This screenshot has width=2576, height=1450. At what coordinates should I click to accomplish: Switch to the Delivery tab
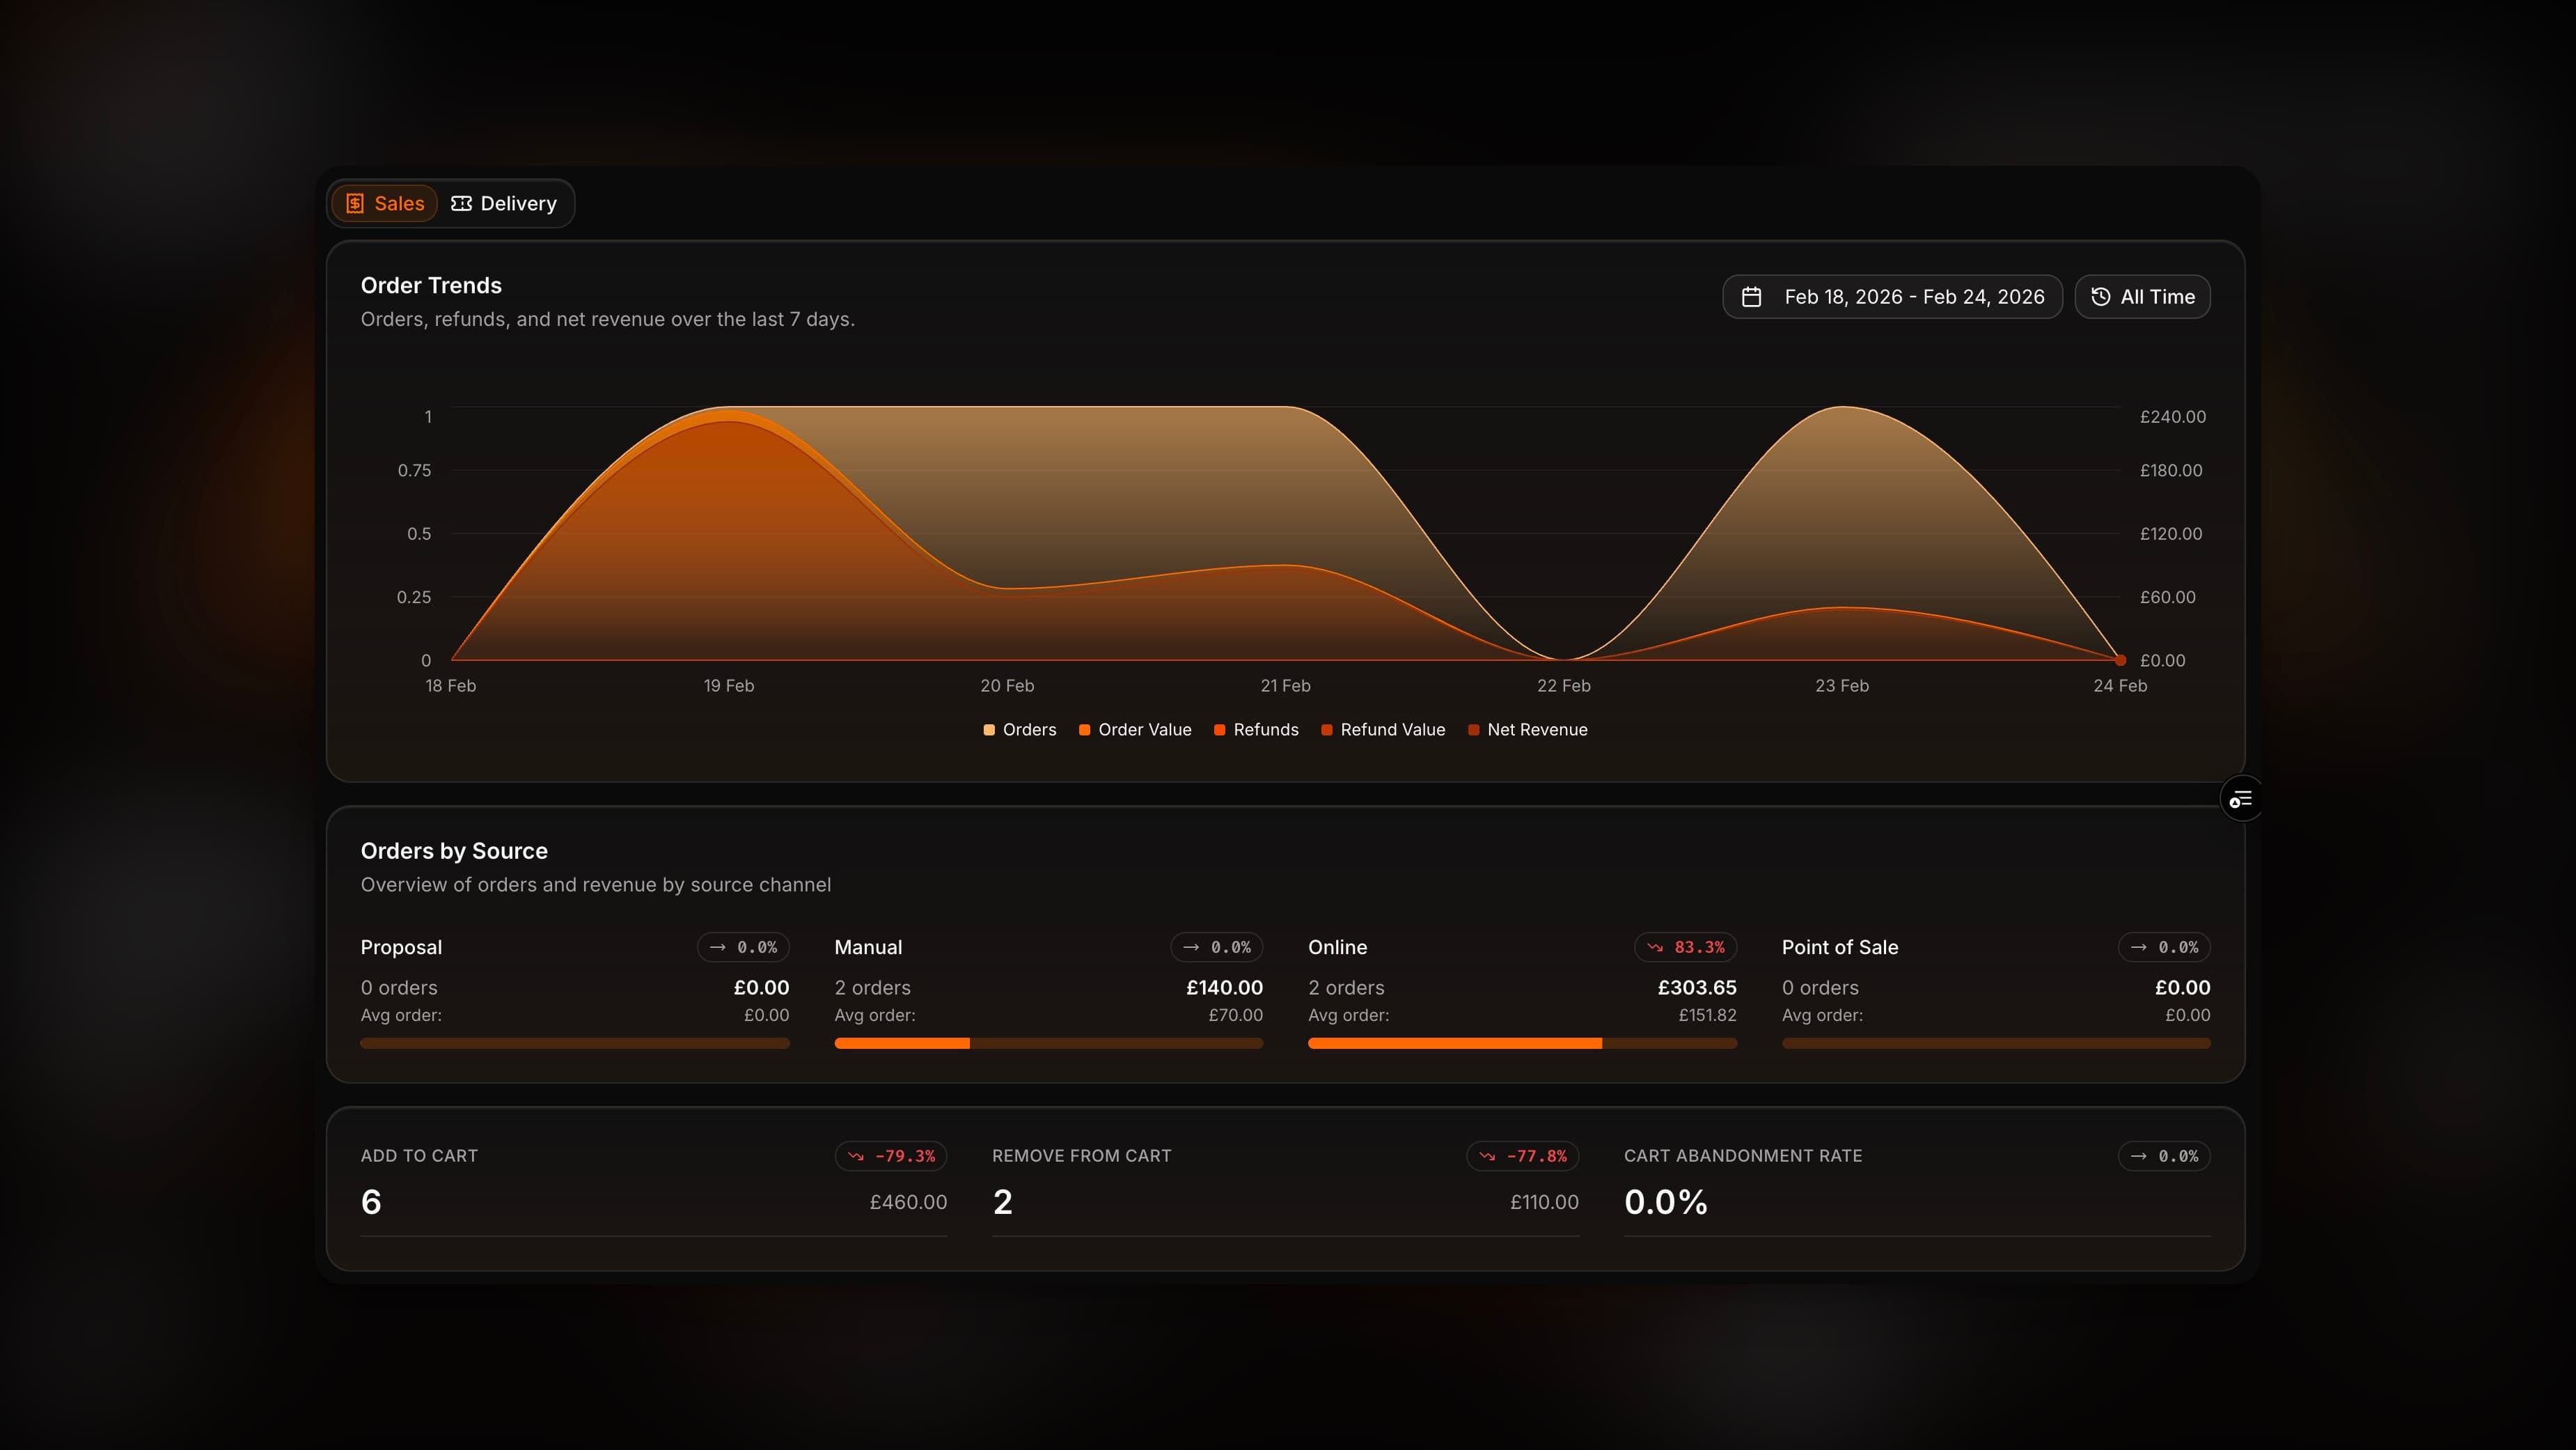pyautogui.click(x=507, y=203)
